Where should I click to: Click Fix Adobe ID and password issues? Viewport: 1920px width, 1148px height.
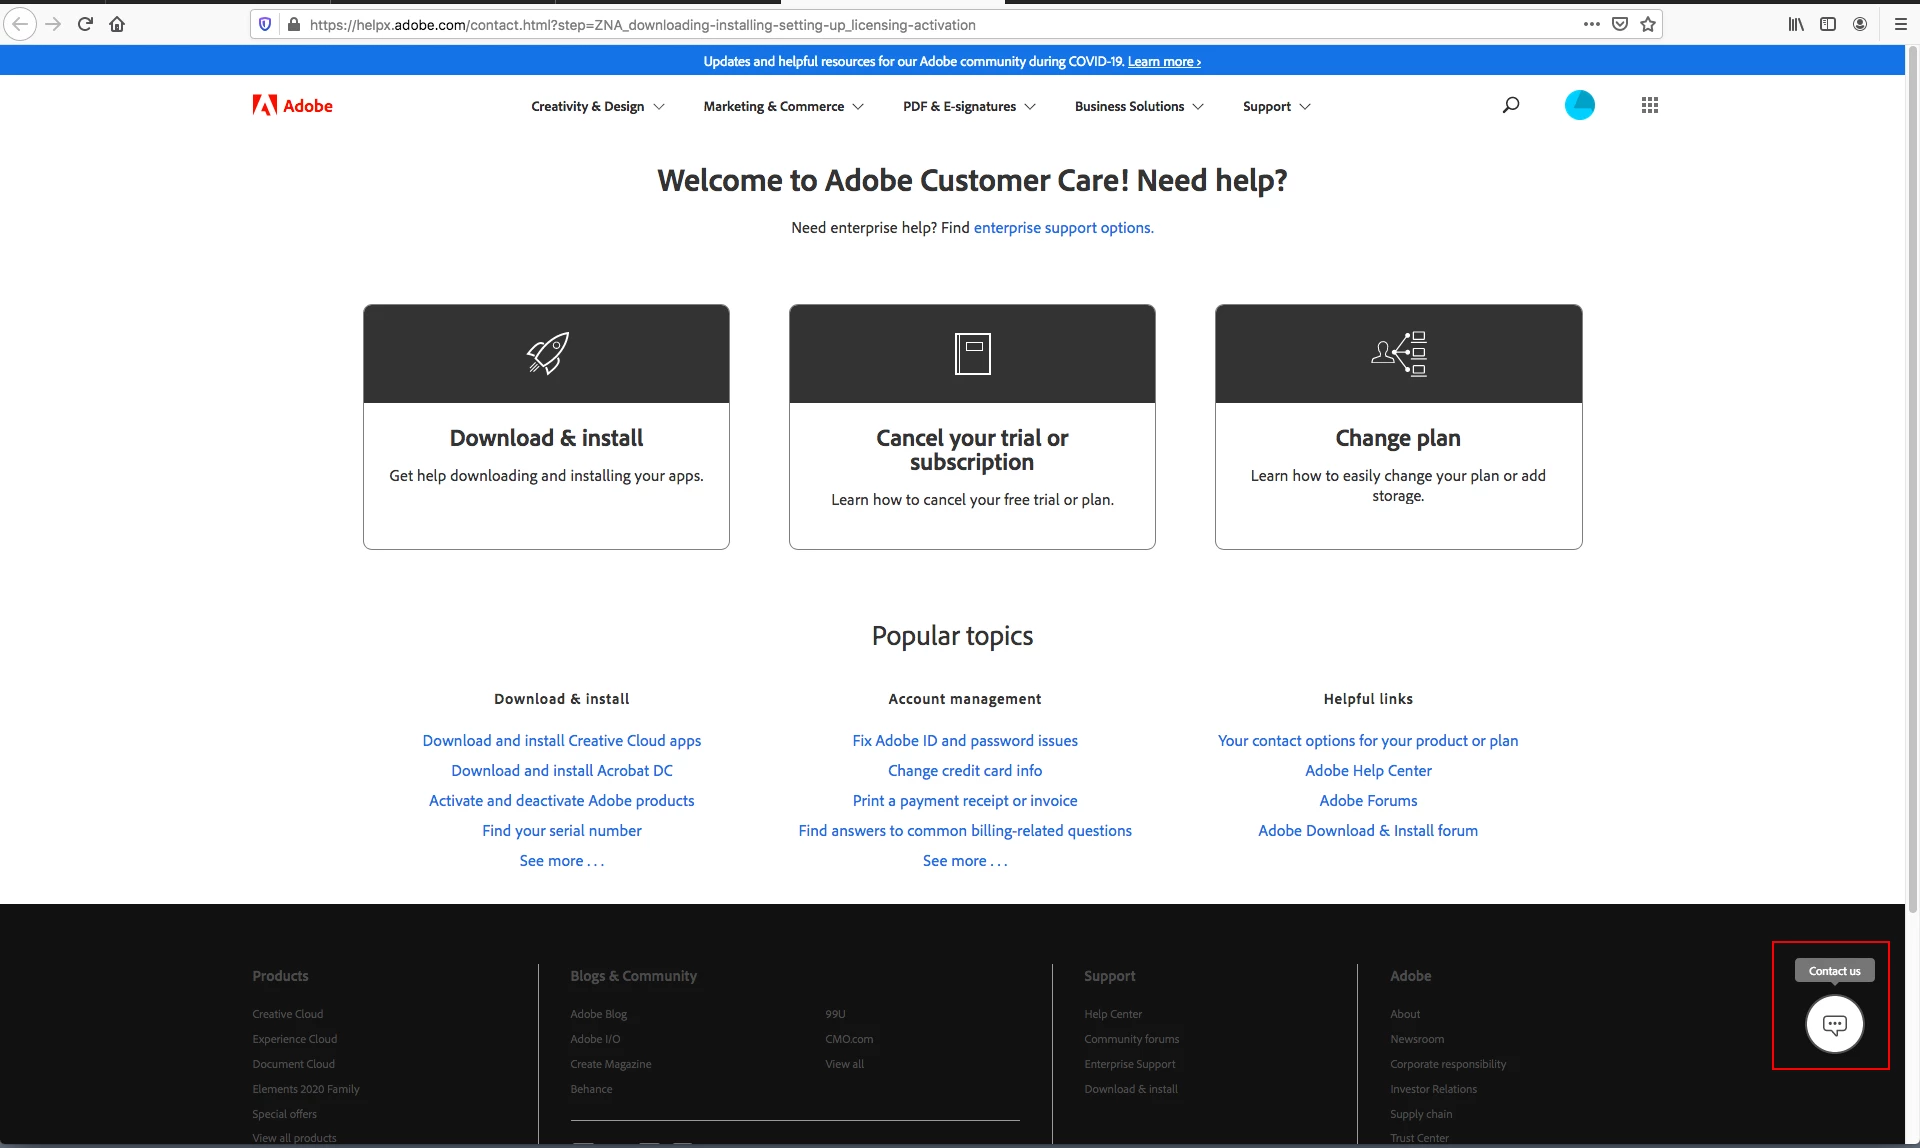[x=965, y=741]
